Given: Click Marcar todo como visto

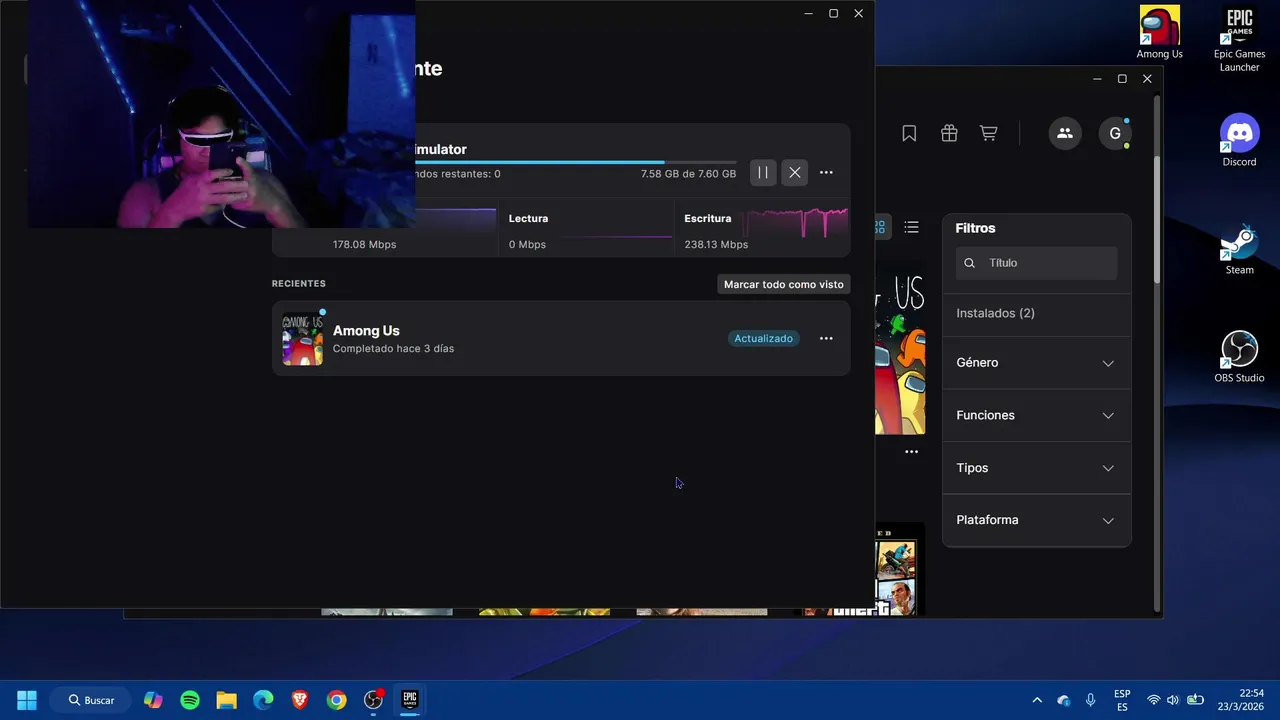Looking at the screenshot, I should (784, 284).
